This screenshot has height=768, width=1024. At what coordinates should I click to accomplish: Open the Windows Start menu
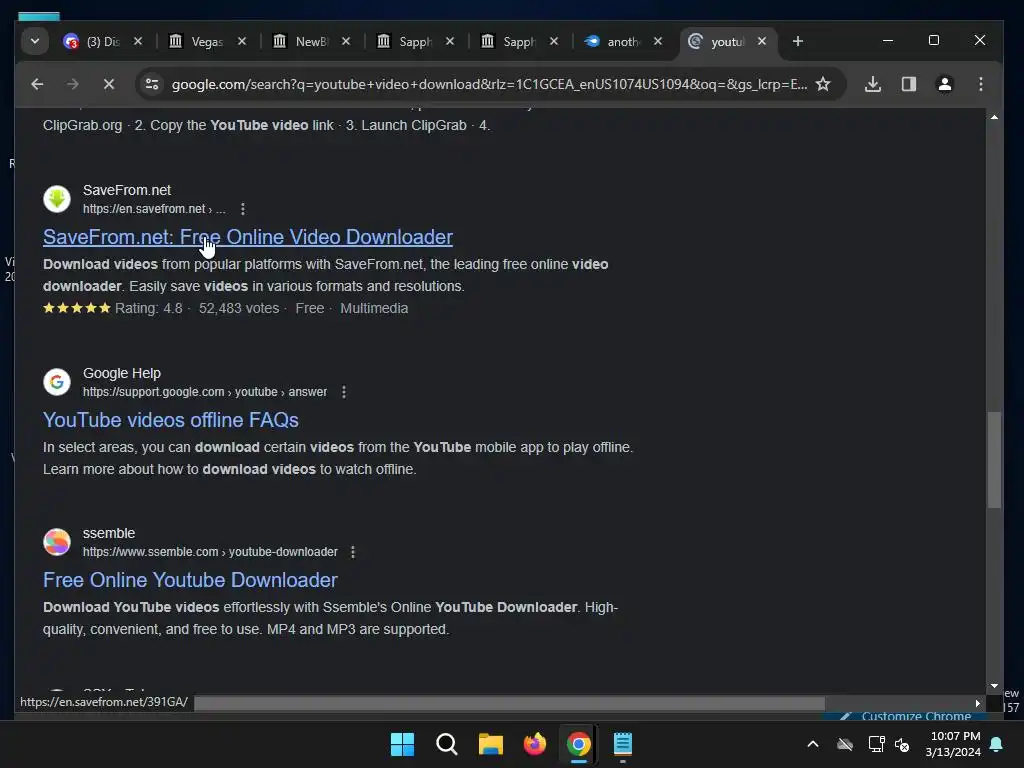(402, 744)
